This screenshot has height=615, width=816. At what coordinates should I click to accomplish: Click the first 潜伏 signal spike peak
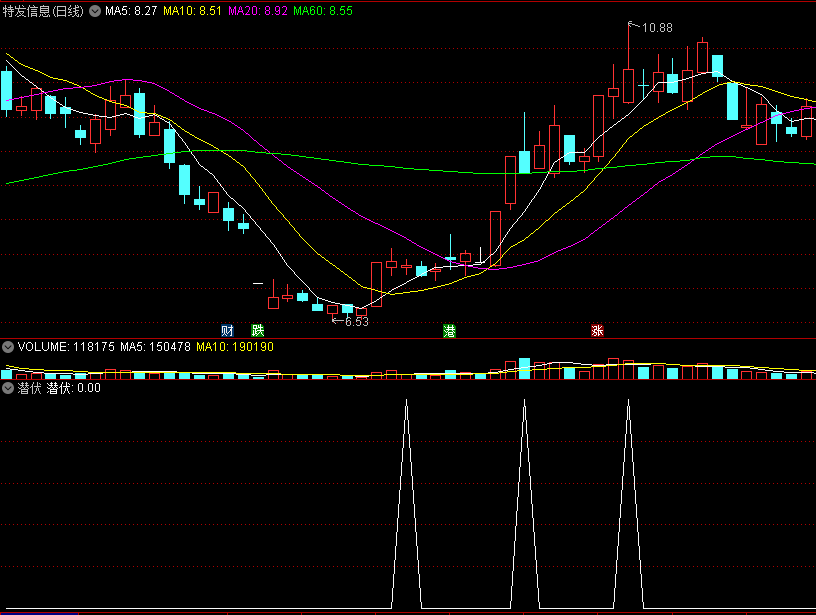406,401
